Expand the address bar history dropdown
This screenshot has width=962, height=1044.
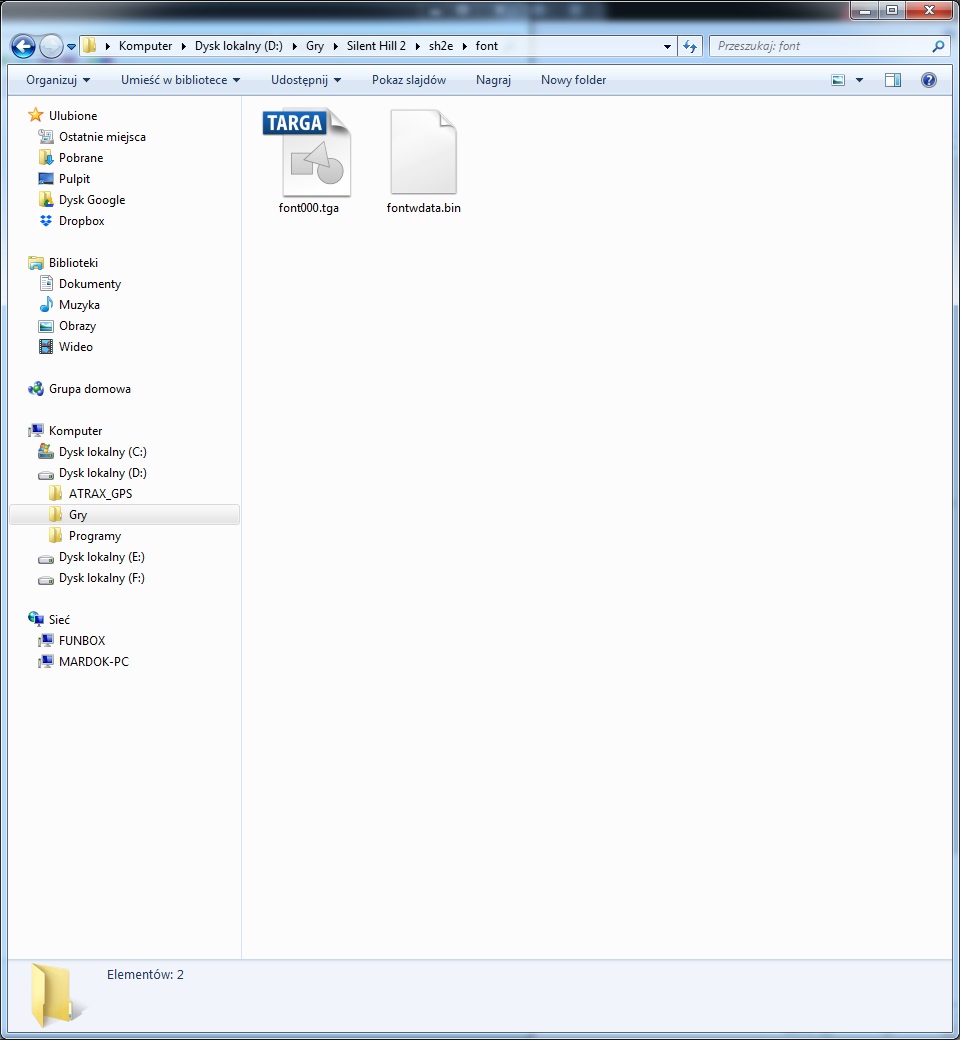tap(667, 46)
